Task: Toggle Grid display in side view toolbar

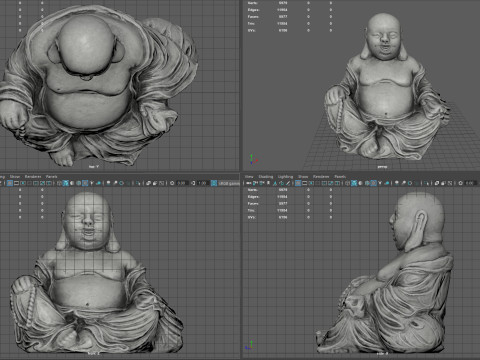Action: point(298,183)
